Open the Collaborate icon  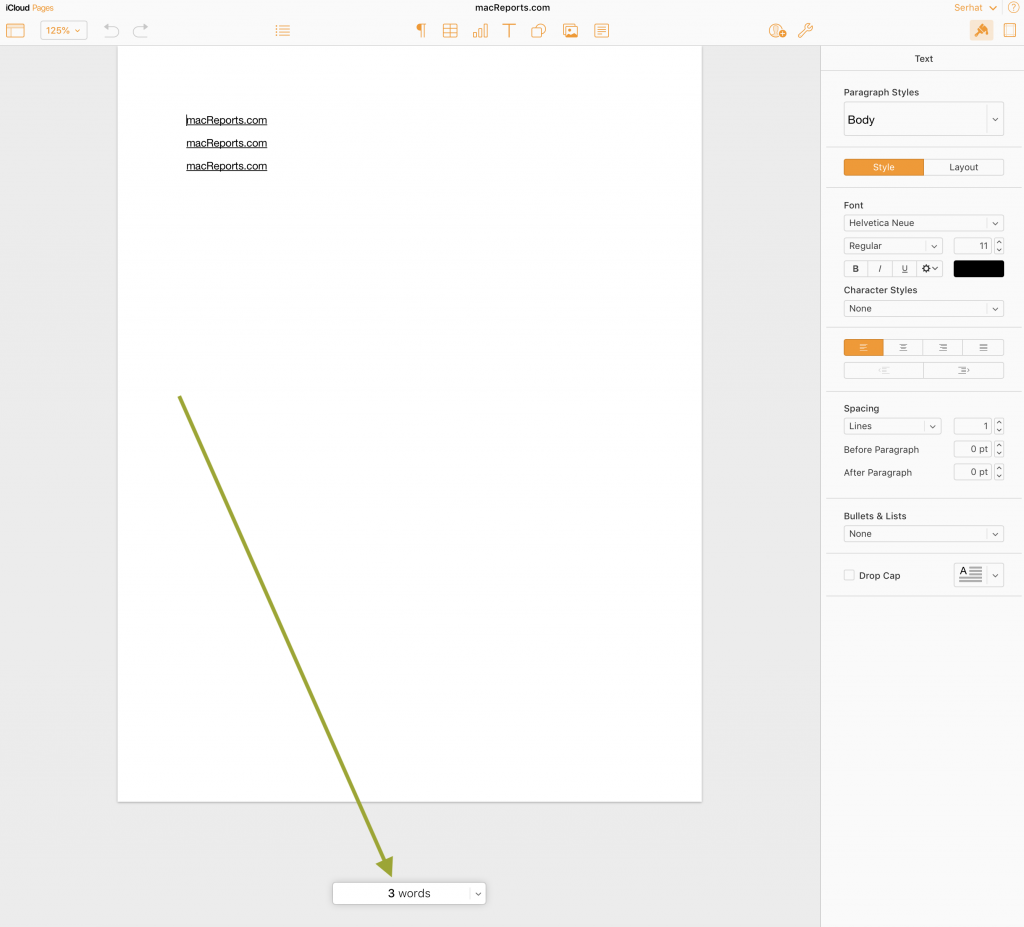777,31
